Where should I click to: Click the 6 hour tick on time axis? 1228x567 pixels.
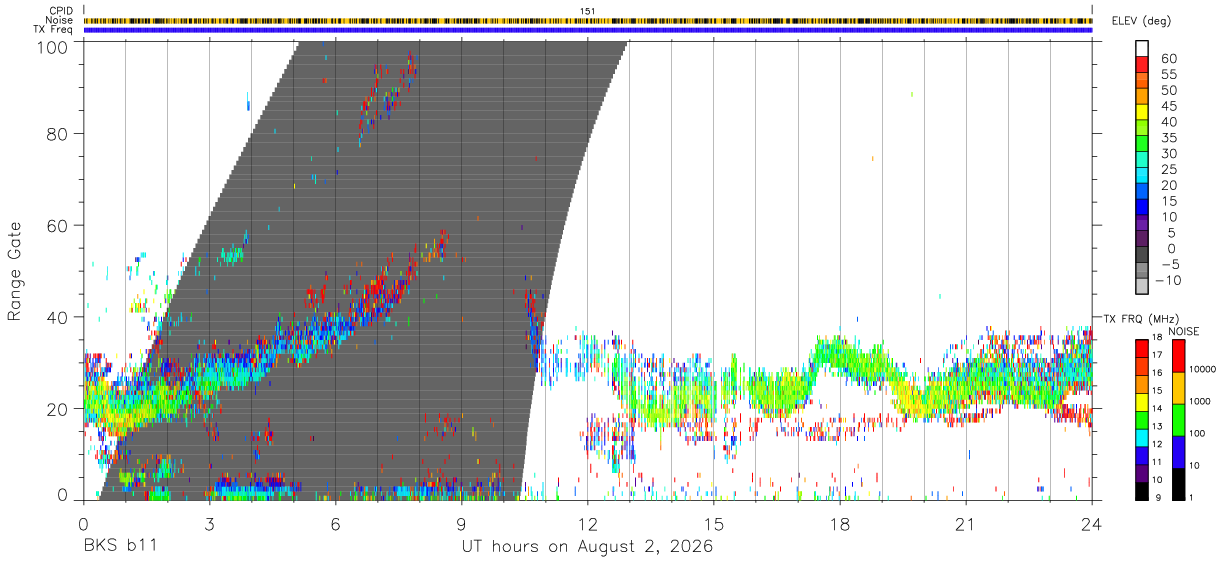pos(335,523)
